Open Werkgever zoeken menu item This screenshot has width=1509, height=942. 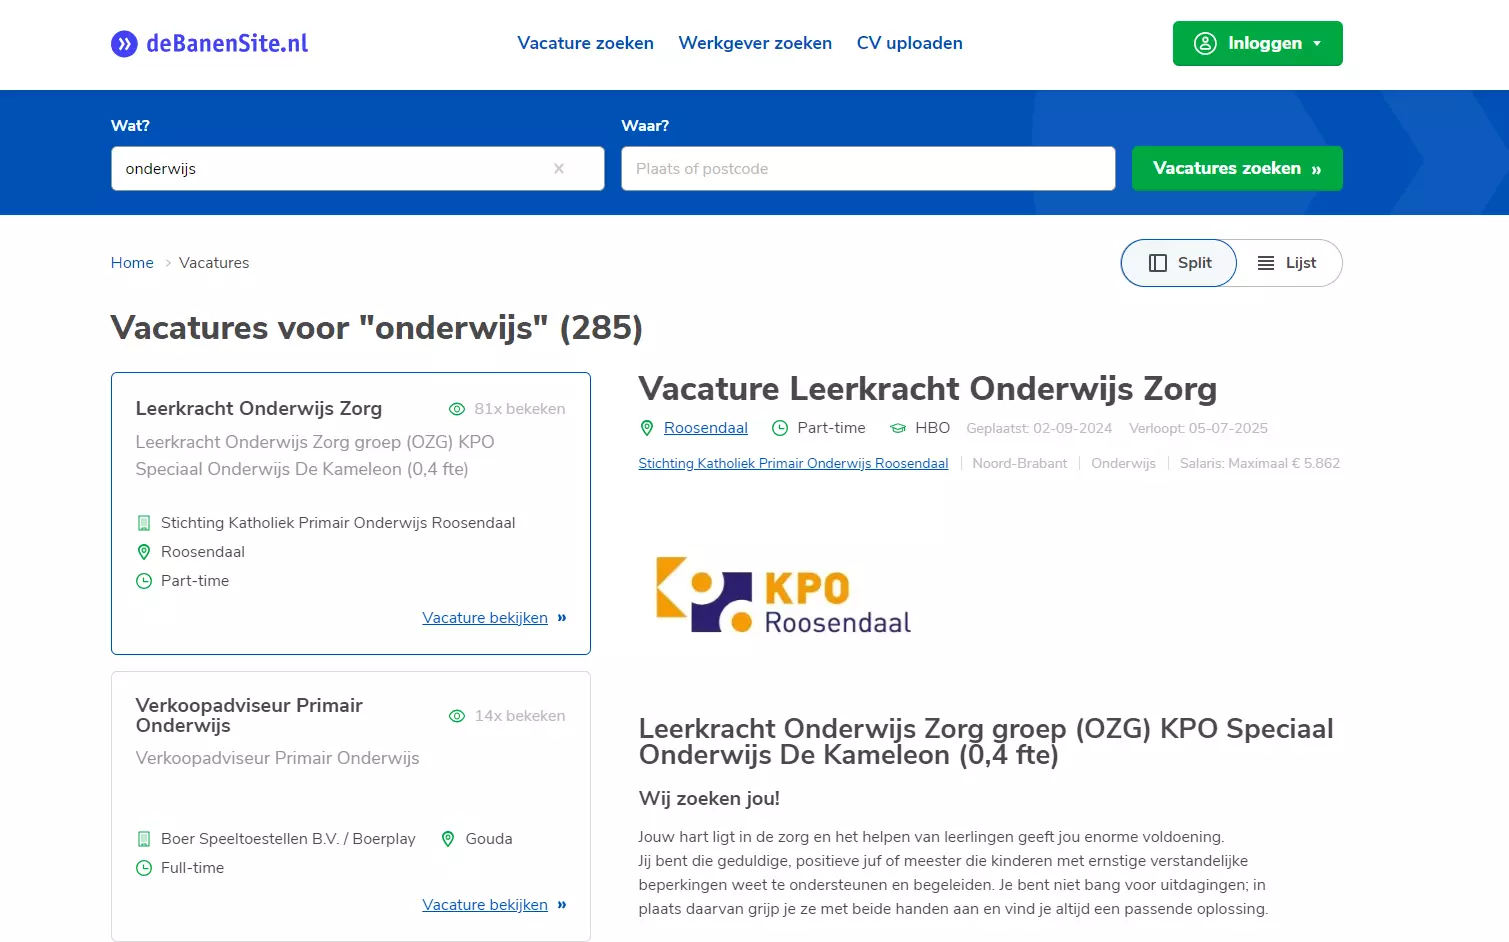[x=755, y=43]
